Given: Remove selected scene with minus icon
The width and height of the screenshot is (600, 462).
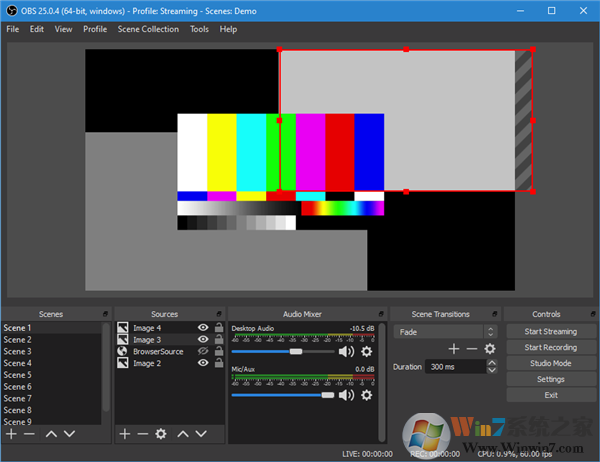Looking at the screenshot, I should click(x=29, y=434).
